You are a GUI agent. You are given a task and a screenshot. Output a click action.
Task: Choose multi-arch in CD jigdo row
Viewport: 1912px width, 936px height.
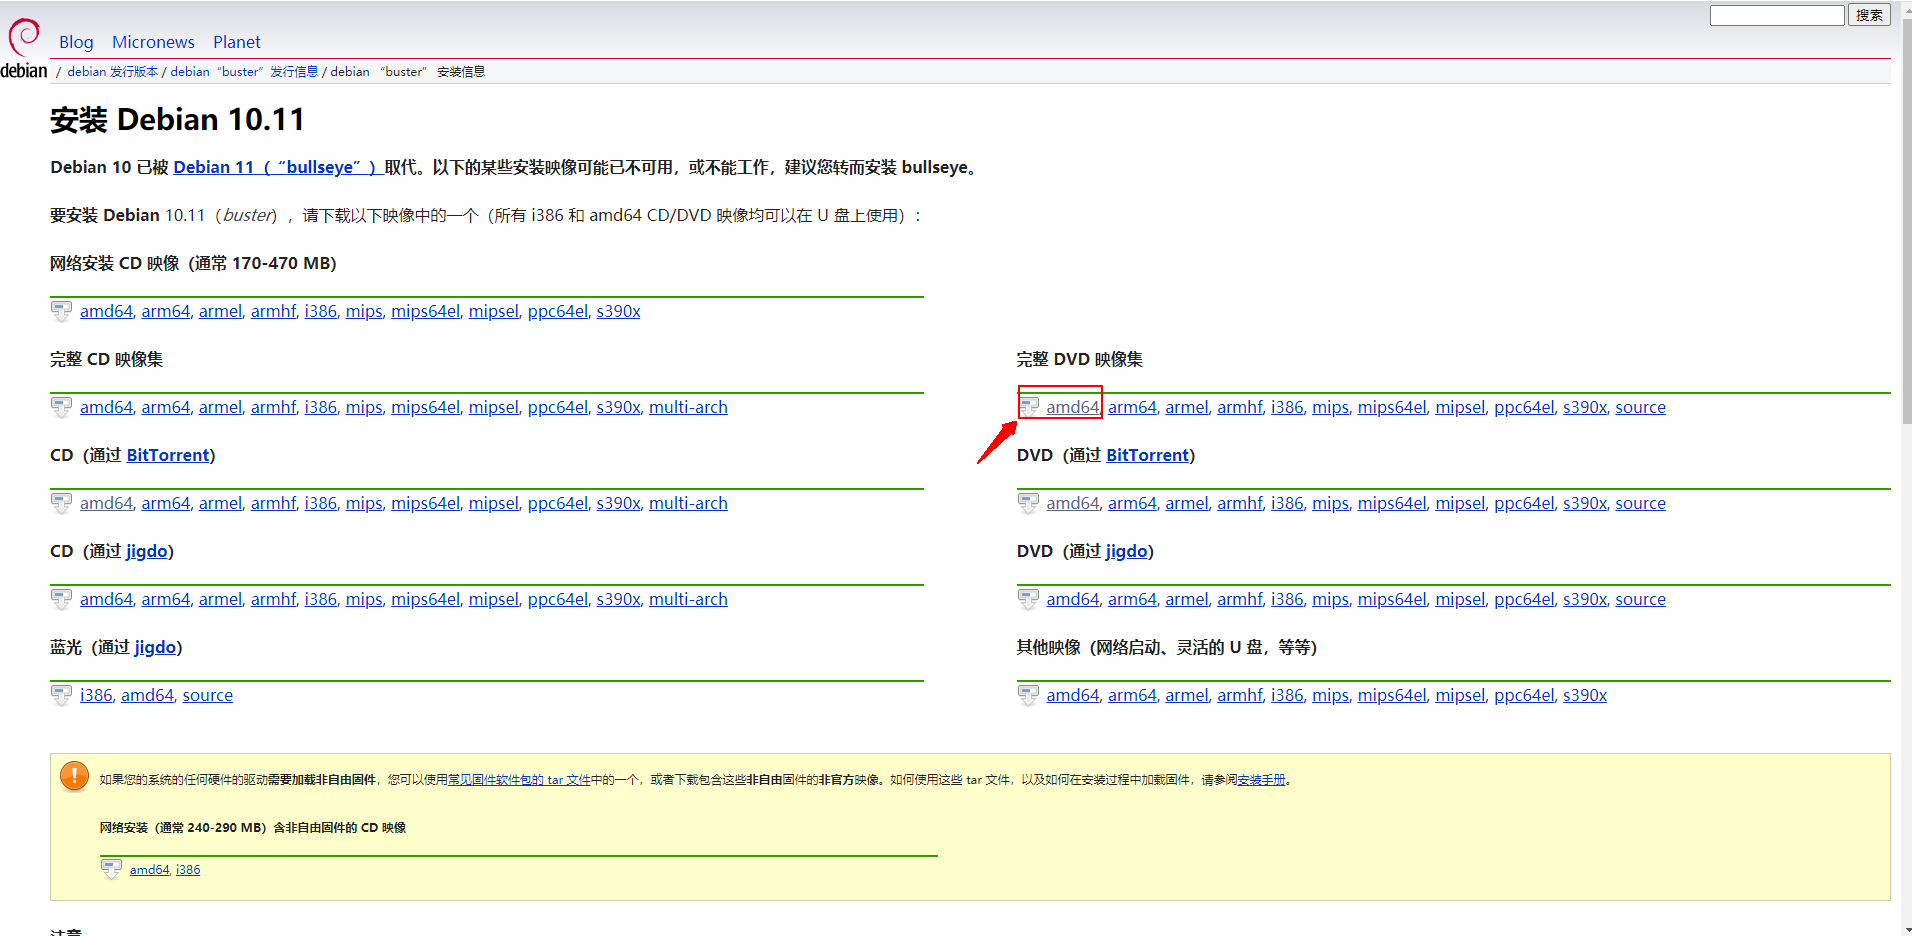[x=688, y=599]
